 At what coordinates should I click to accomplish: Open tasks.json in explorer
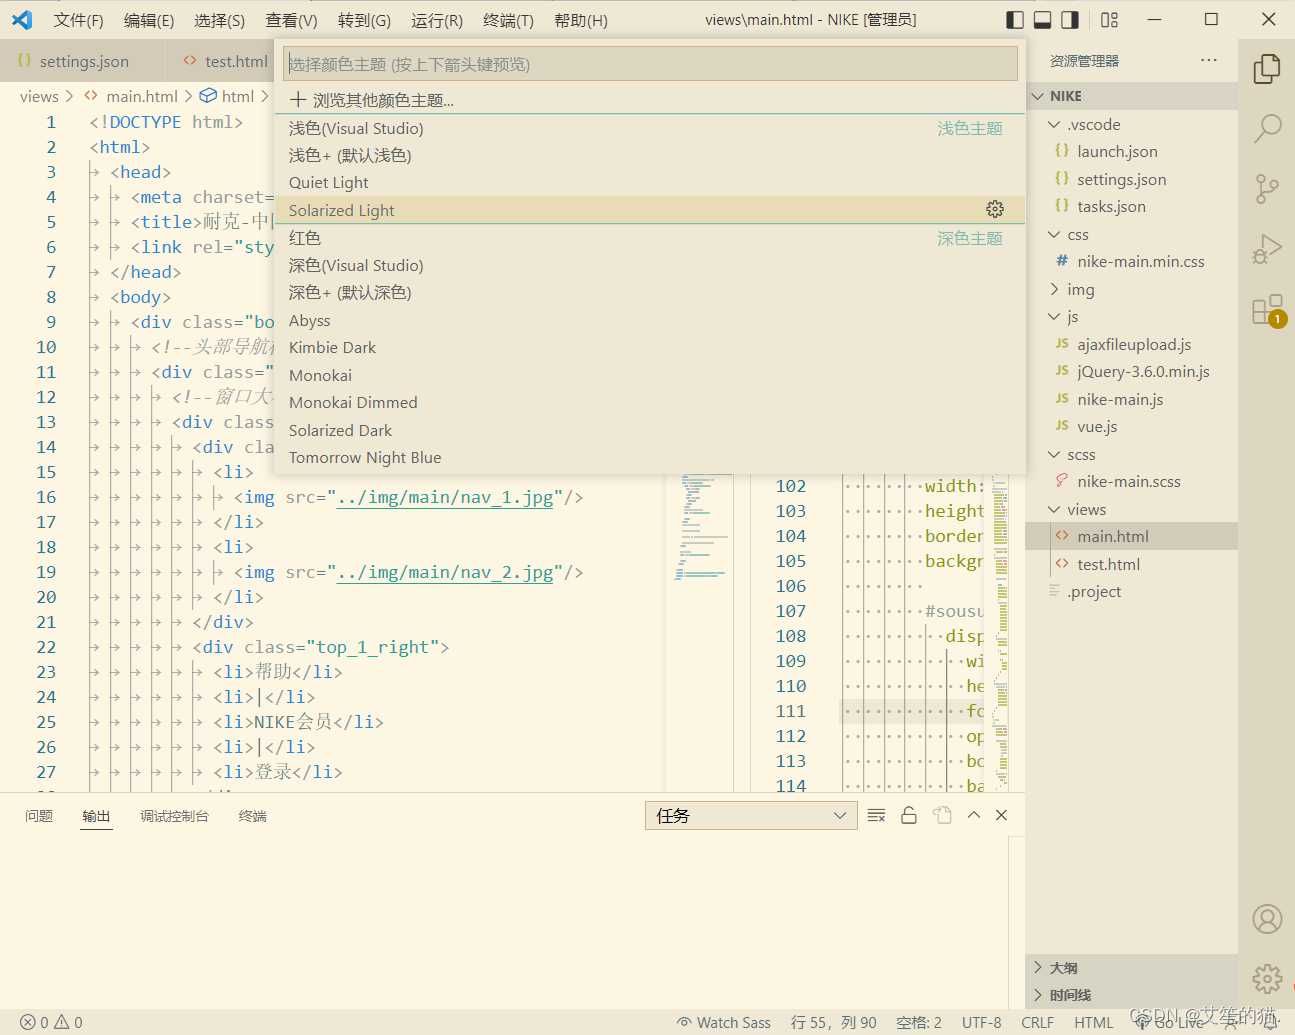click(x=1131, y=206)
